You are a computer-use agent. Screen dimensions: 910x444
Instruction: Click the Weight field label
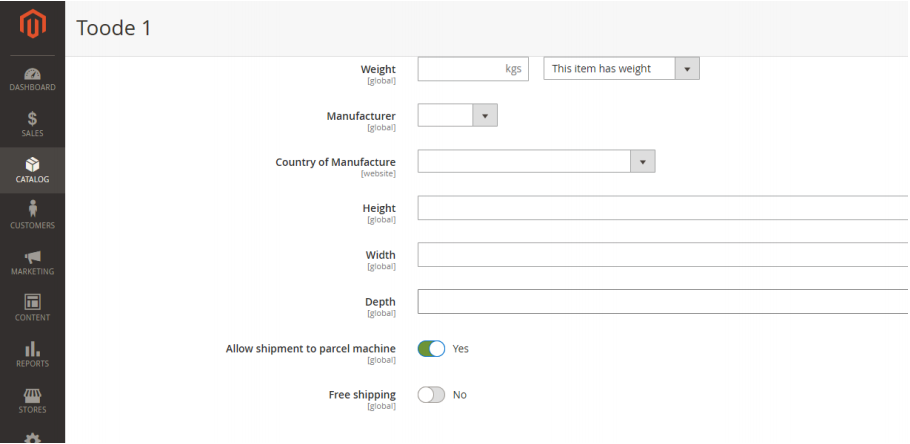pos(378,69)
